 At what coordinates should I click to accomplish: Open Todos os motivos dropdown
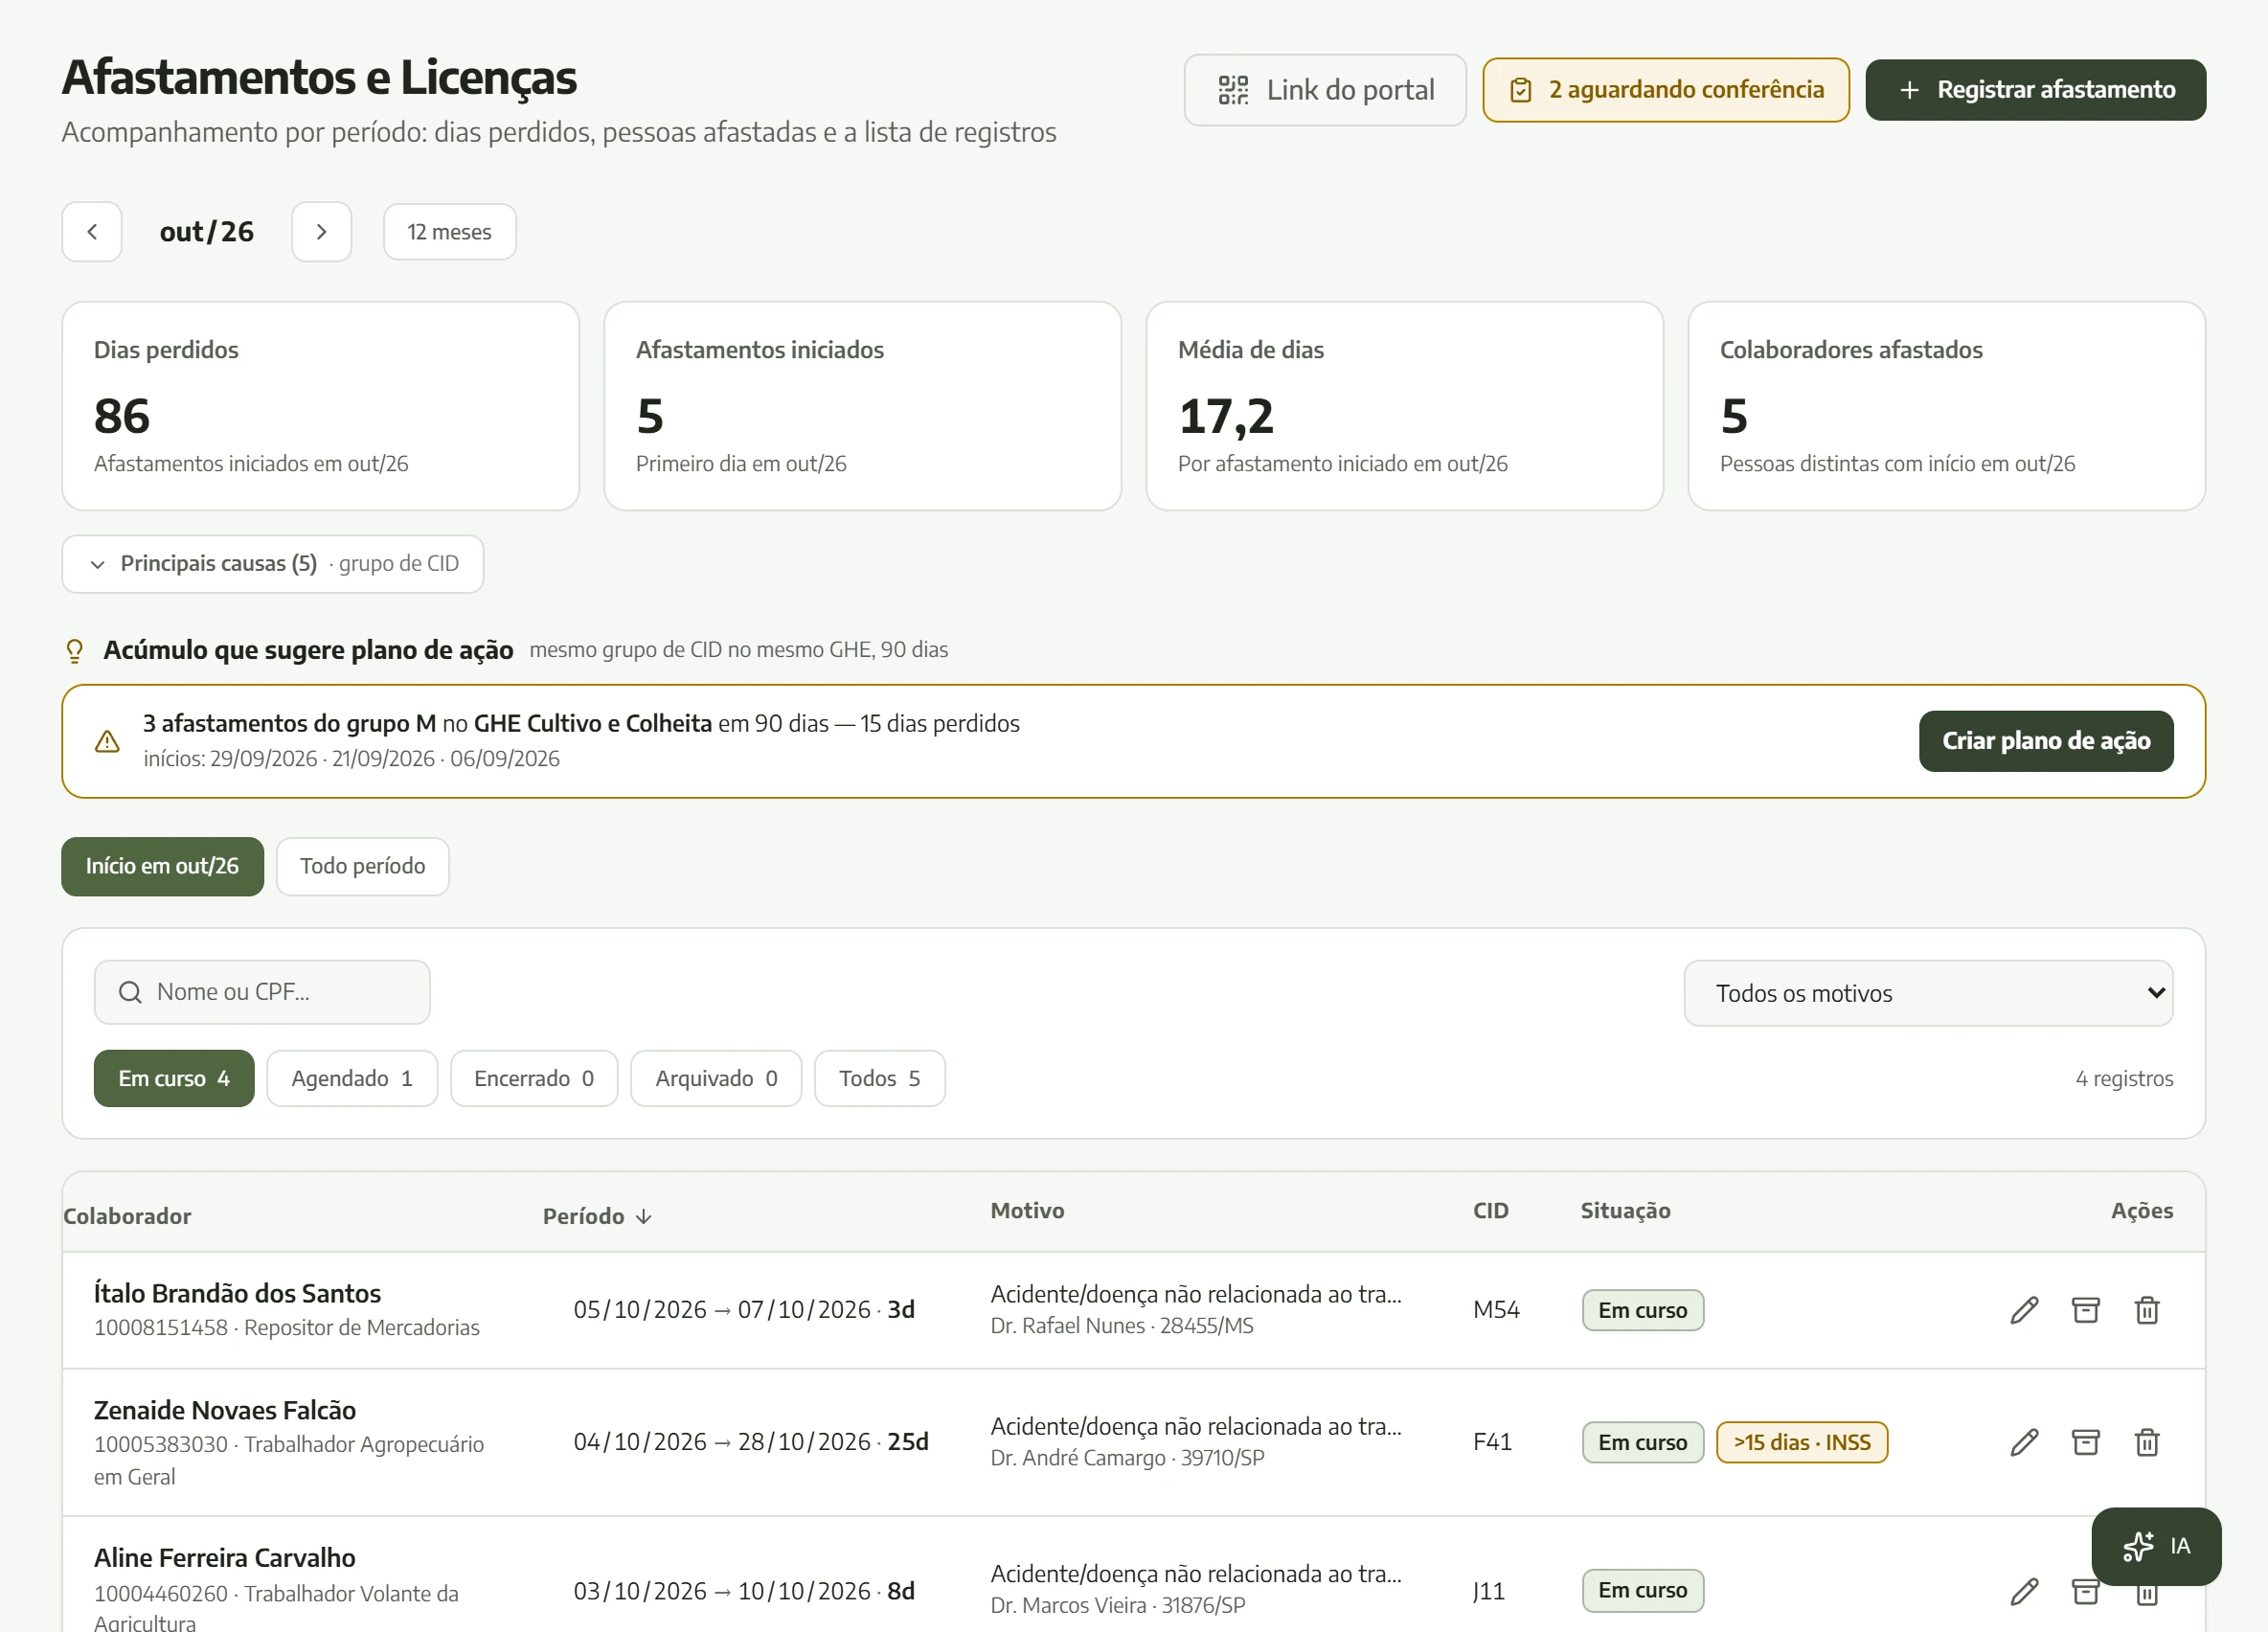coord(1928,993)
